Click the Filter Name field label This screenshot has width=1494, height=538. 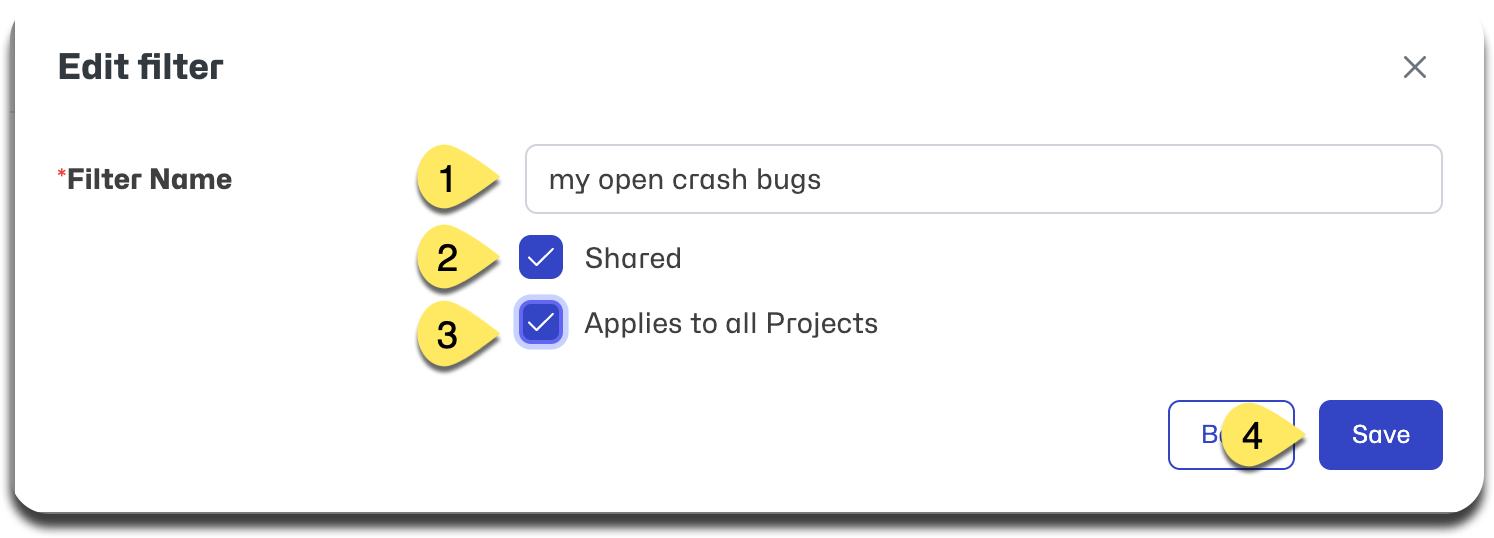(149, 179)
